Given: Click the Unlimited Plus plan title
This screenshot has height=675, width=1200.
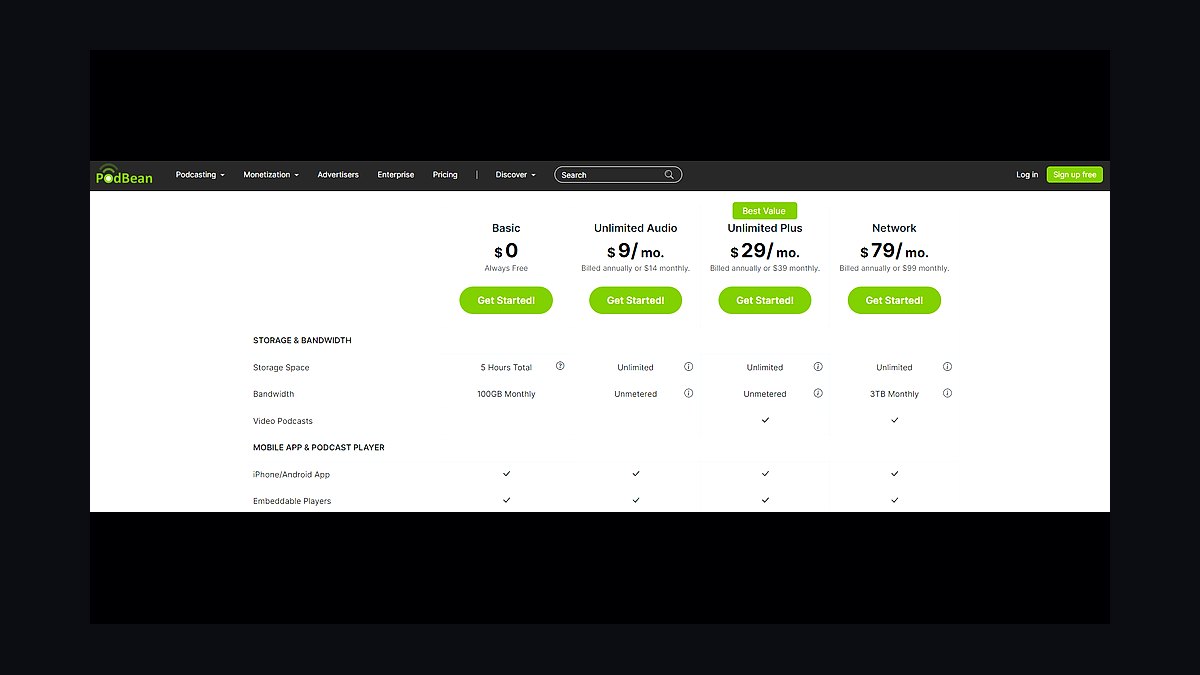Looking at the screenshot, I should pyautogui.click(x=765, y=228).
